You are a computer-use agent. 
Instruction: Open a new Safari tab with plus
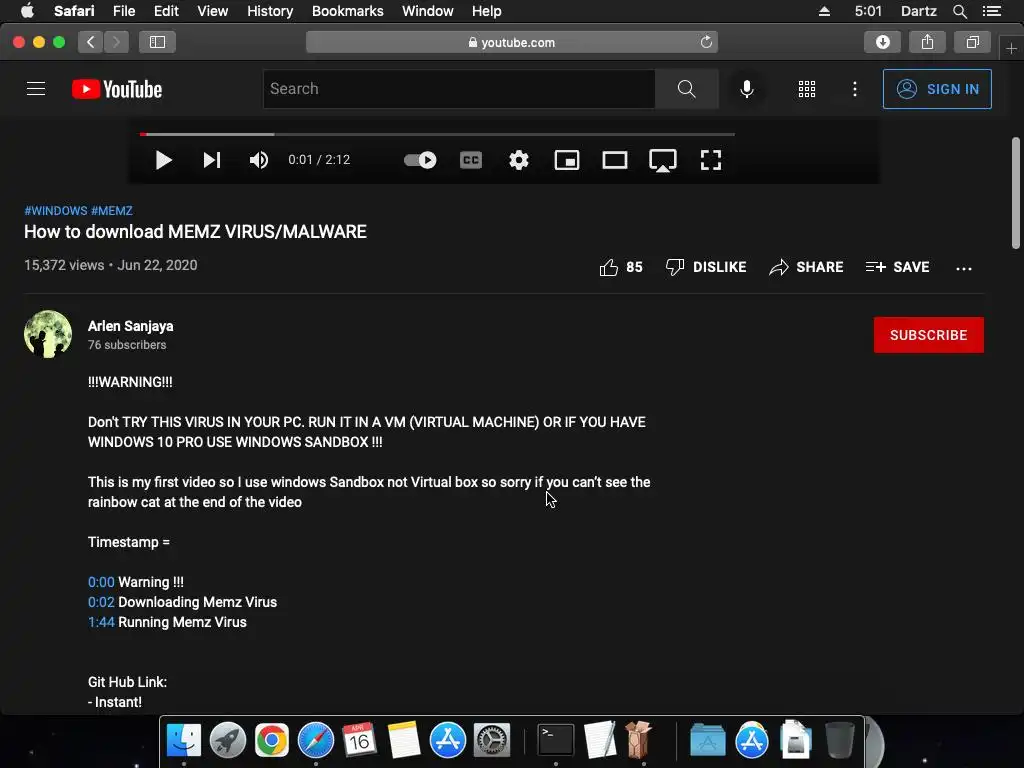[x=1011, y=48]
